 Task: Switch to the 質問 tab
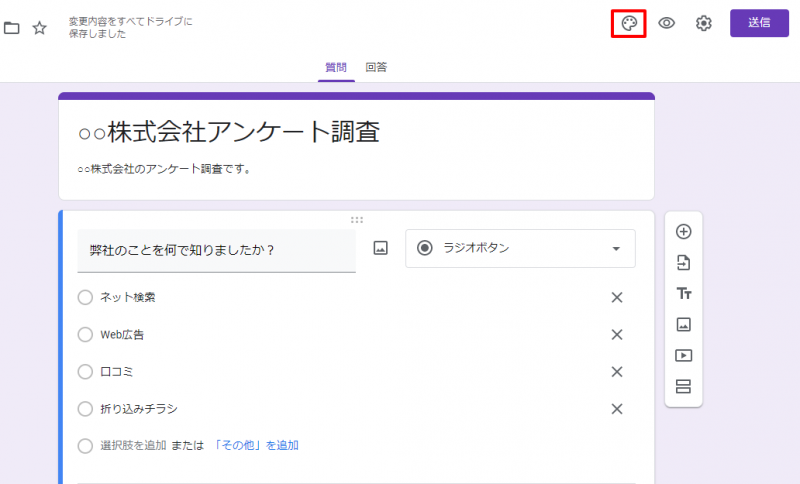[x=336, y=67]
